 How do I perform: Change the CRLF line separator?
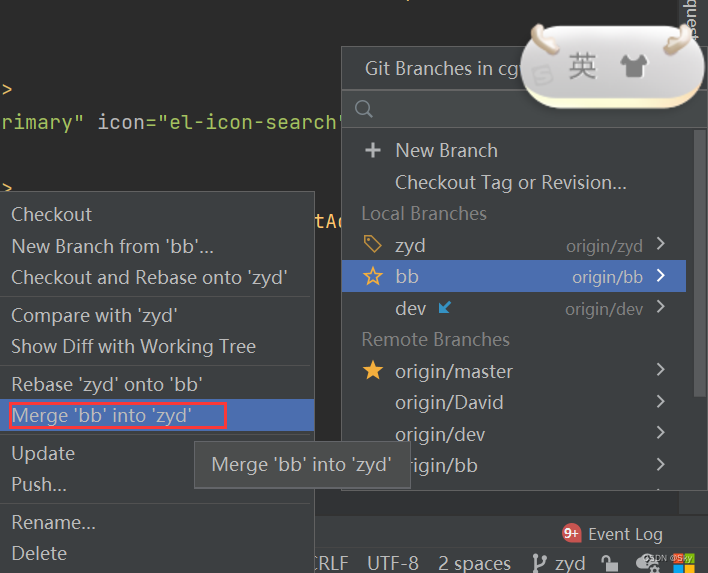click(331, 563)
